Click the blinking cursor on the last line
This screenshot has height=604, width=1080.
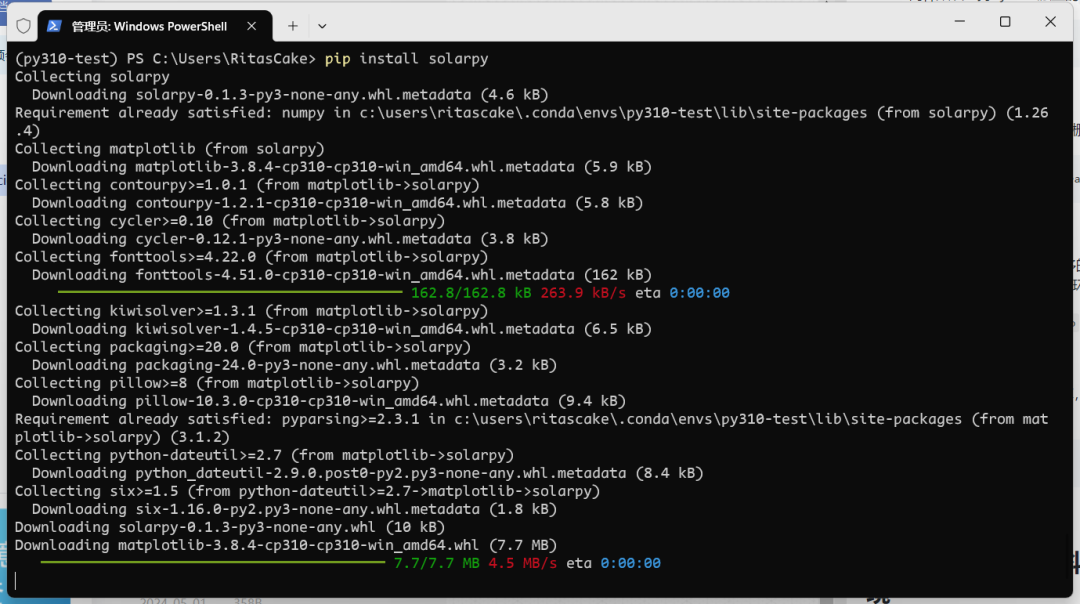coord(17,581)
